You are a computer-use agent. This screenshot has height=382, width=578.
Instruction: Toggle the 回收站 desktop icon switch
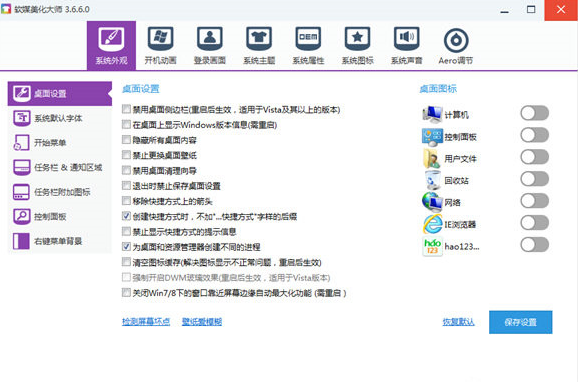[x=535, y=179]
